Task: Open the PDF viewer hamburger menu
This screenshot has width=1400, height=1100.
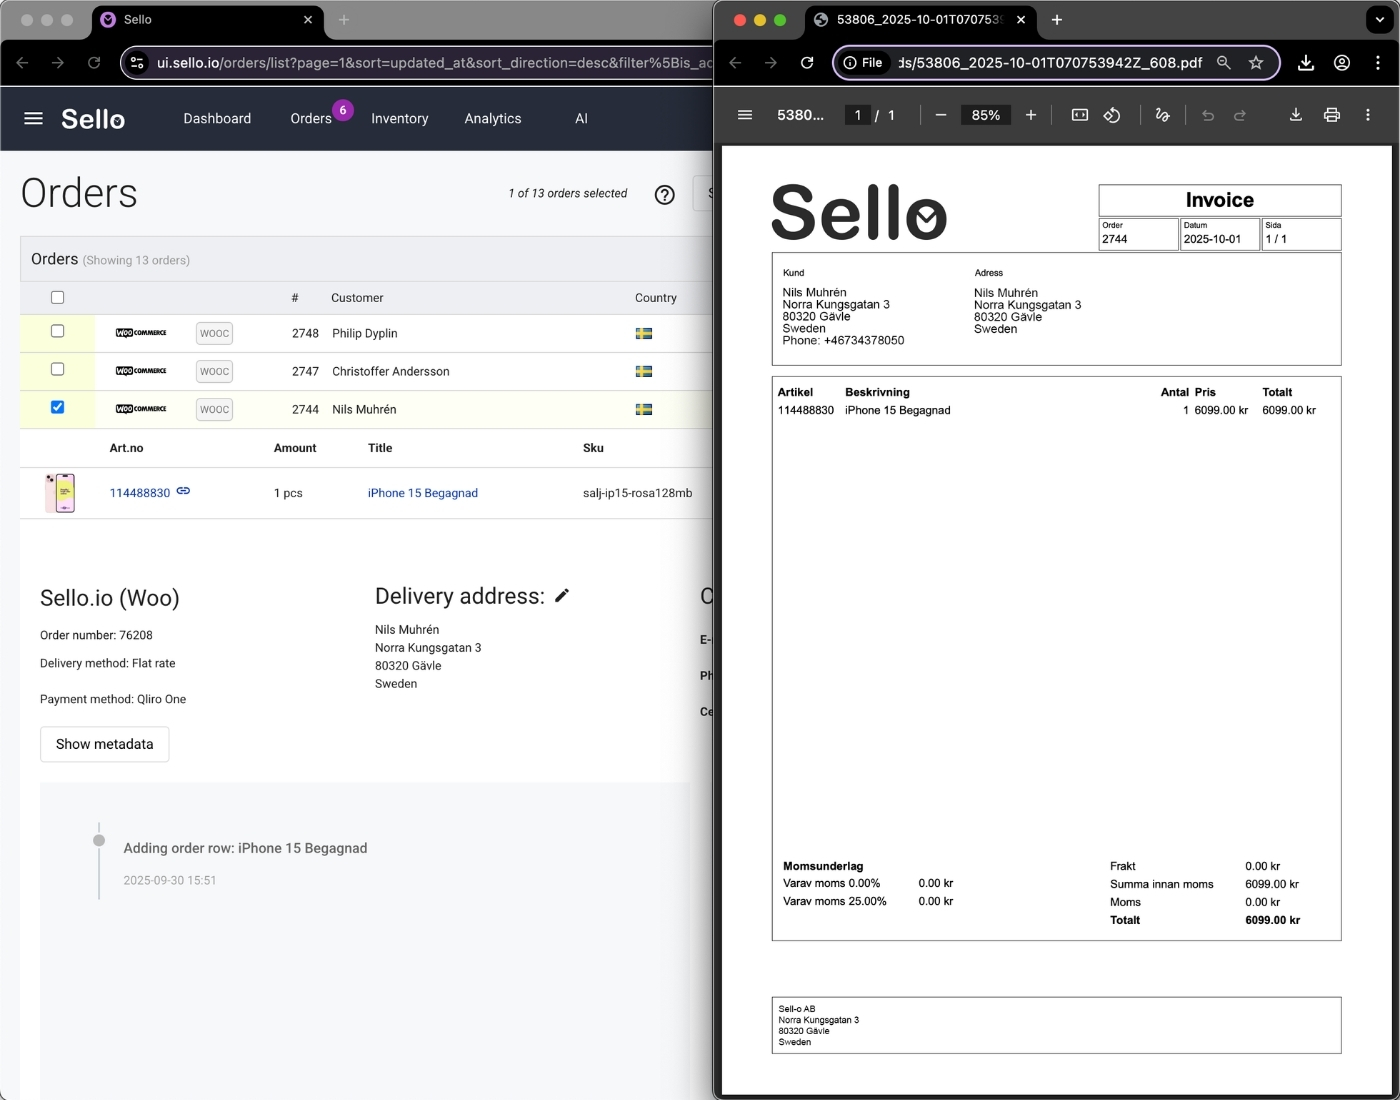Action: (744, 115)
